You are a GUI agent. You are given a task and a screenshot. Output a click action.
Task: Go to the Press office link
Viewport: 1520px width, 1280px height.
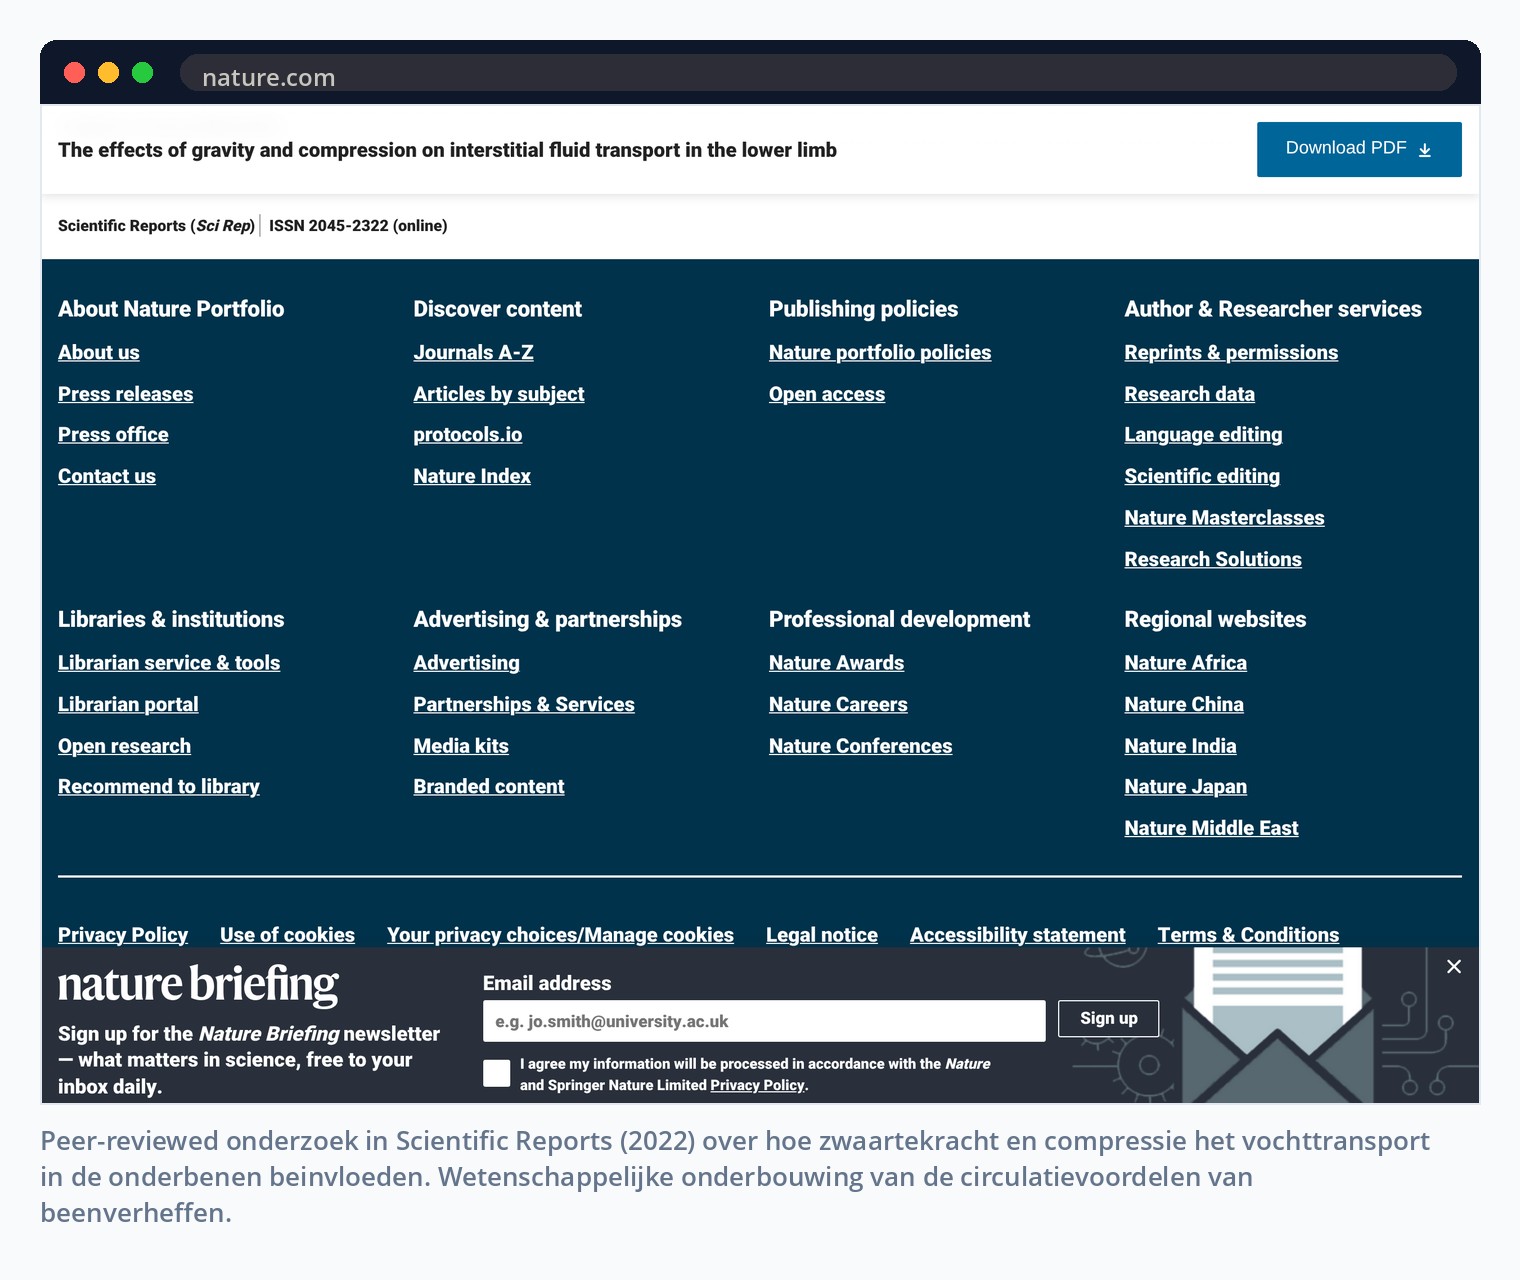click(113, 434)
